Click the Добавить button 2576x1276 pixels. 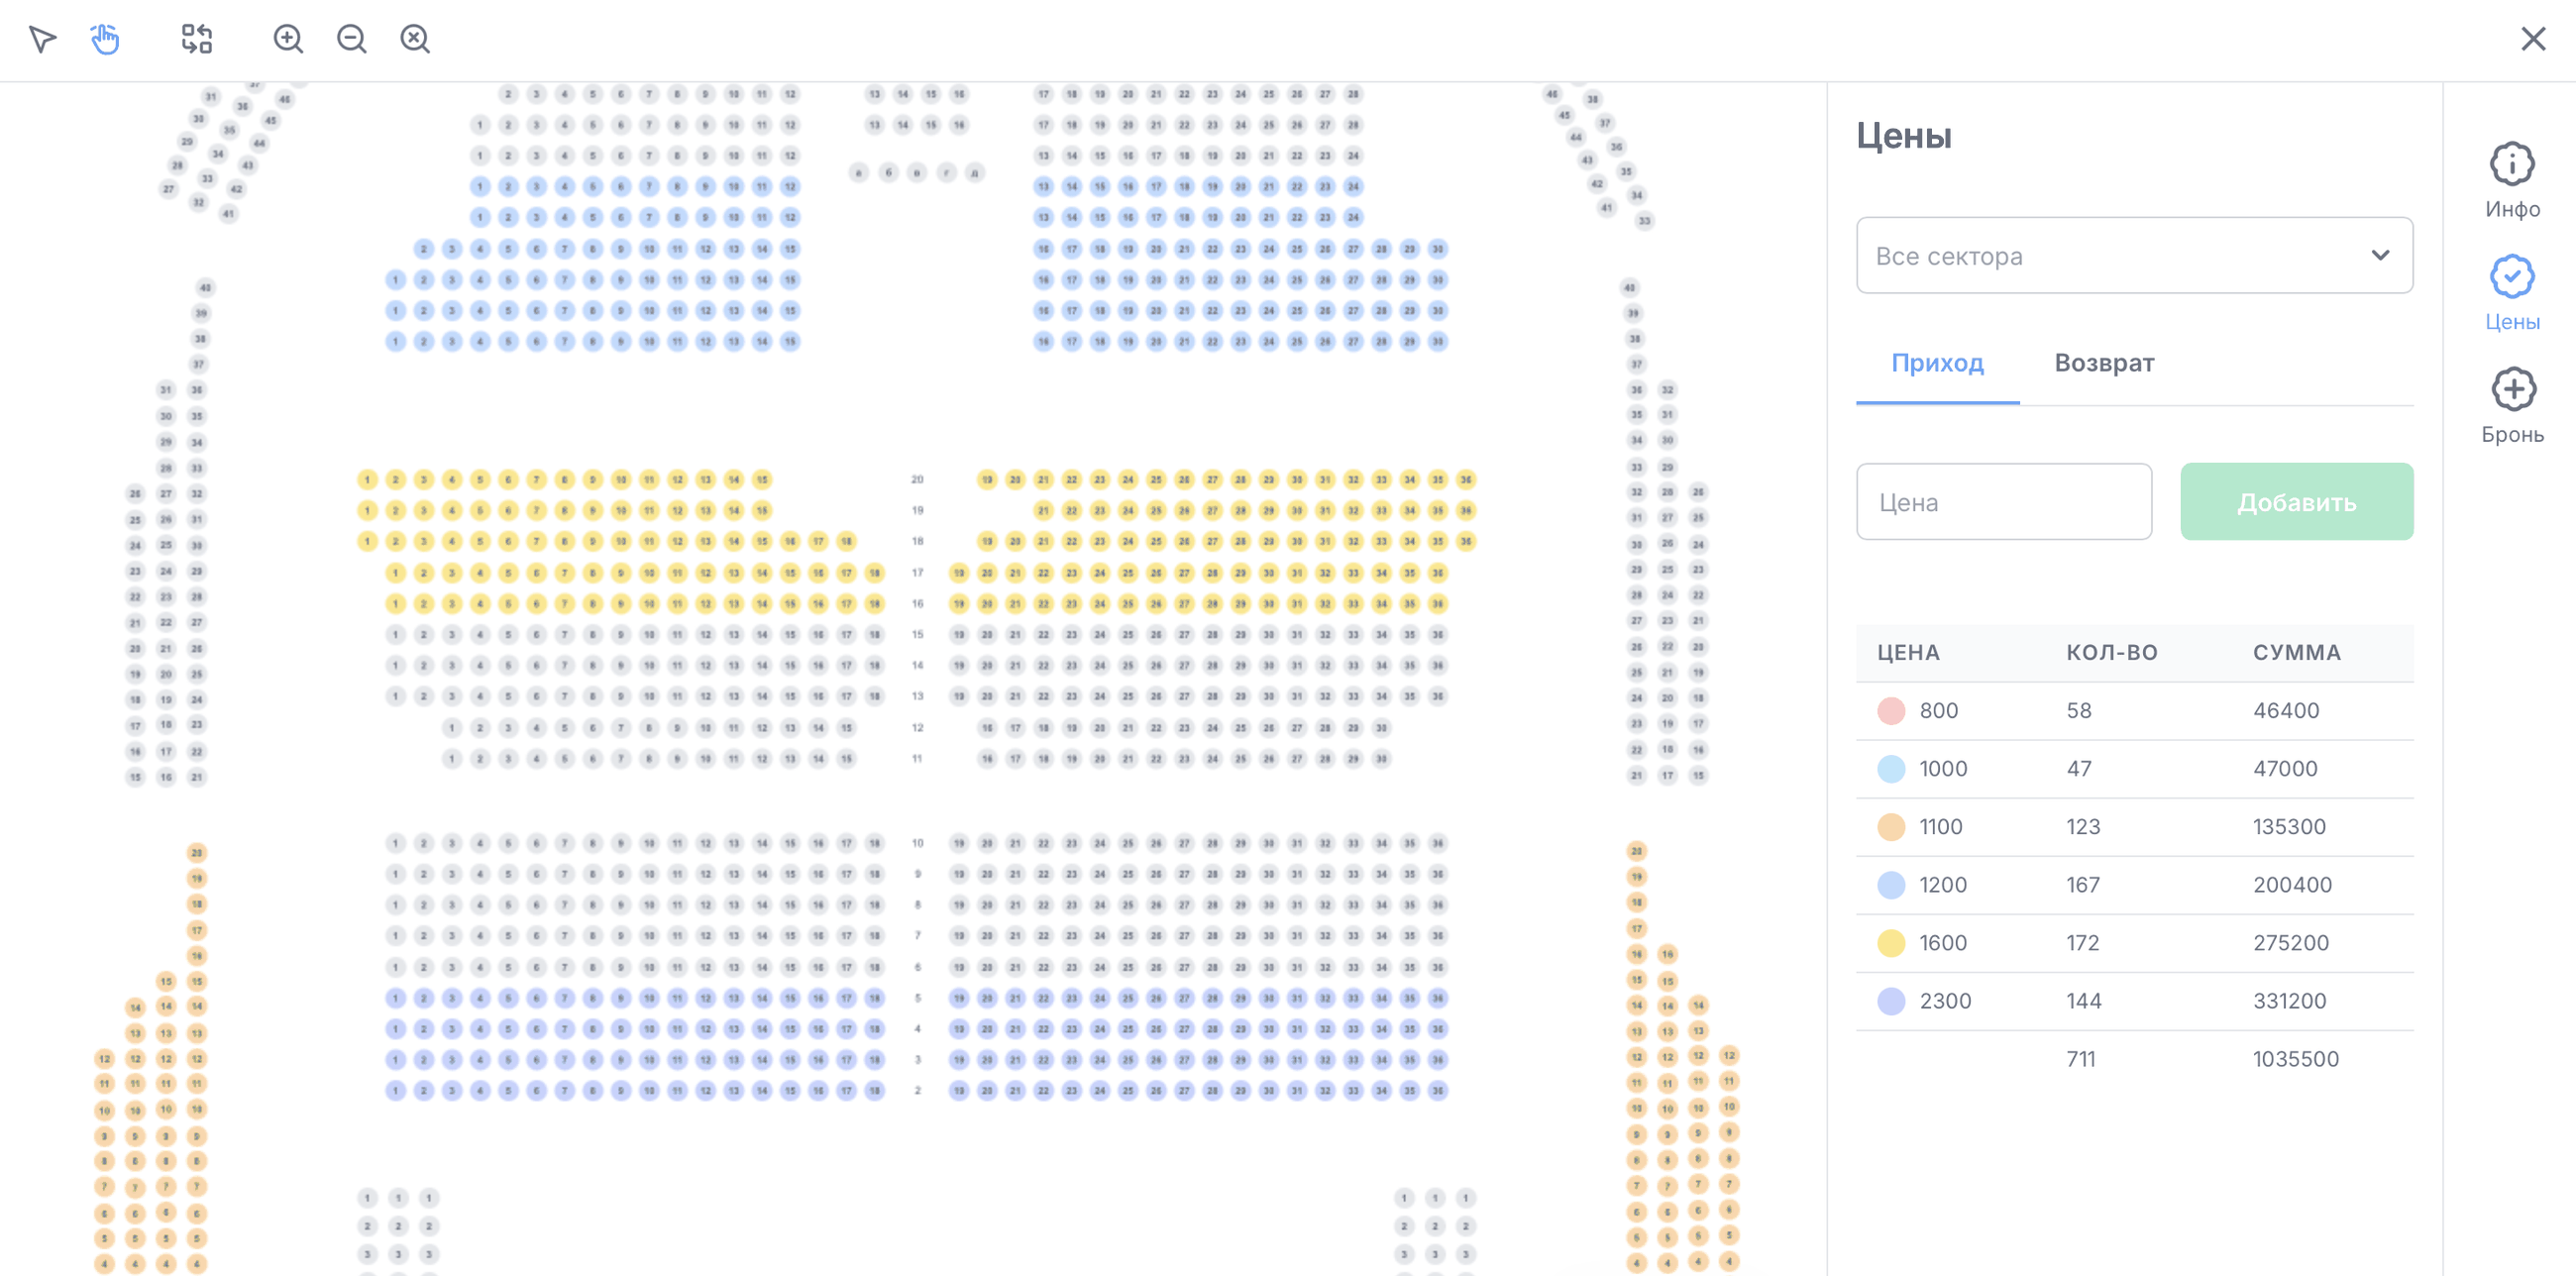click(2296, 502)
